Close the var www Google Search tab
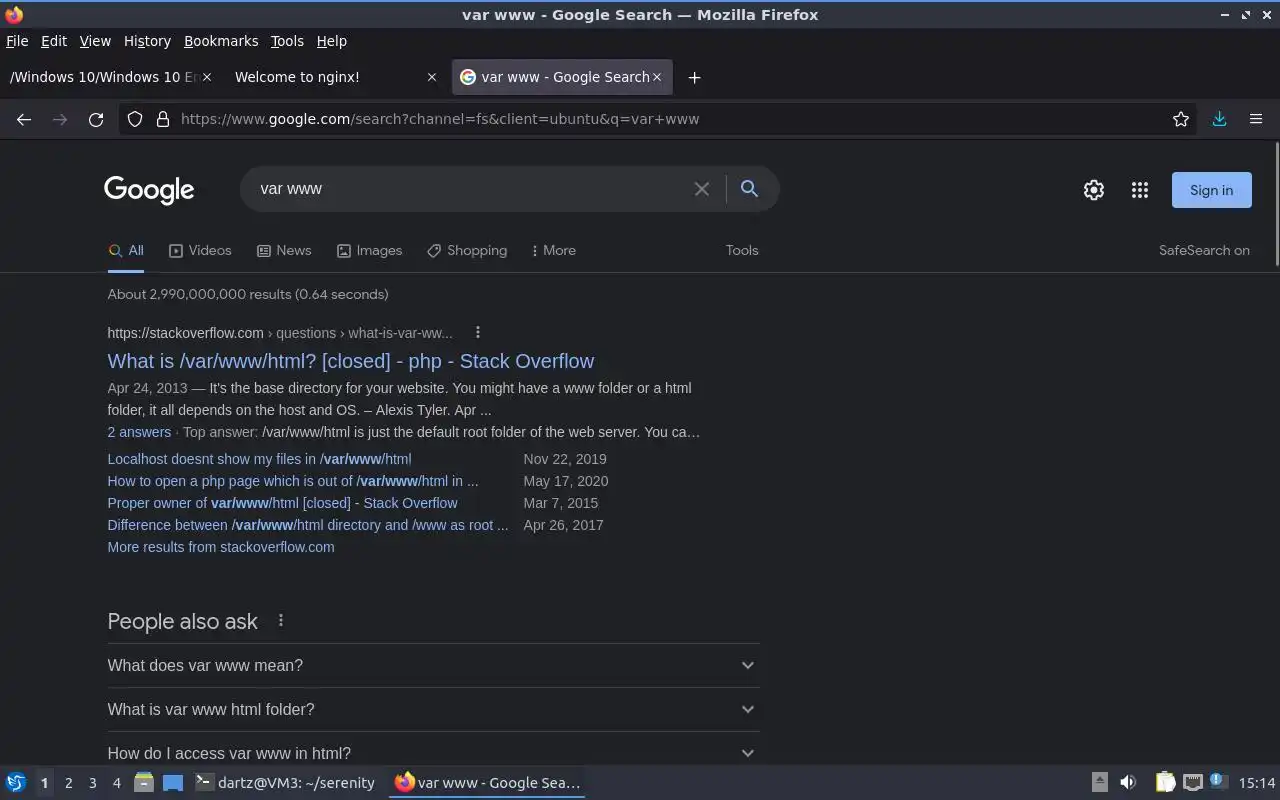 point(657,77)
